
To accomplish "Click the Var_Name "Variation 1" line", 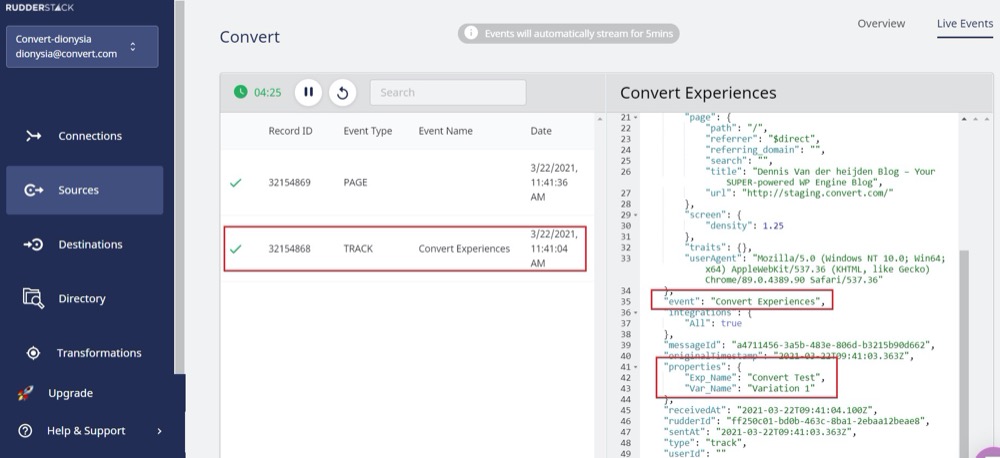I will point(749,388).
